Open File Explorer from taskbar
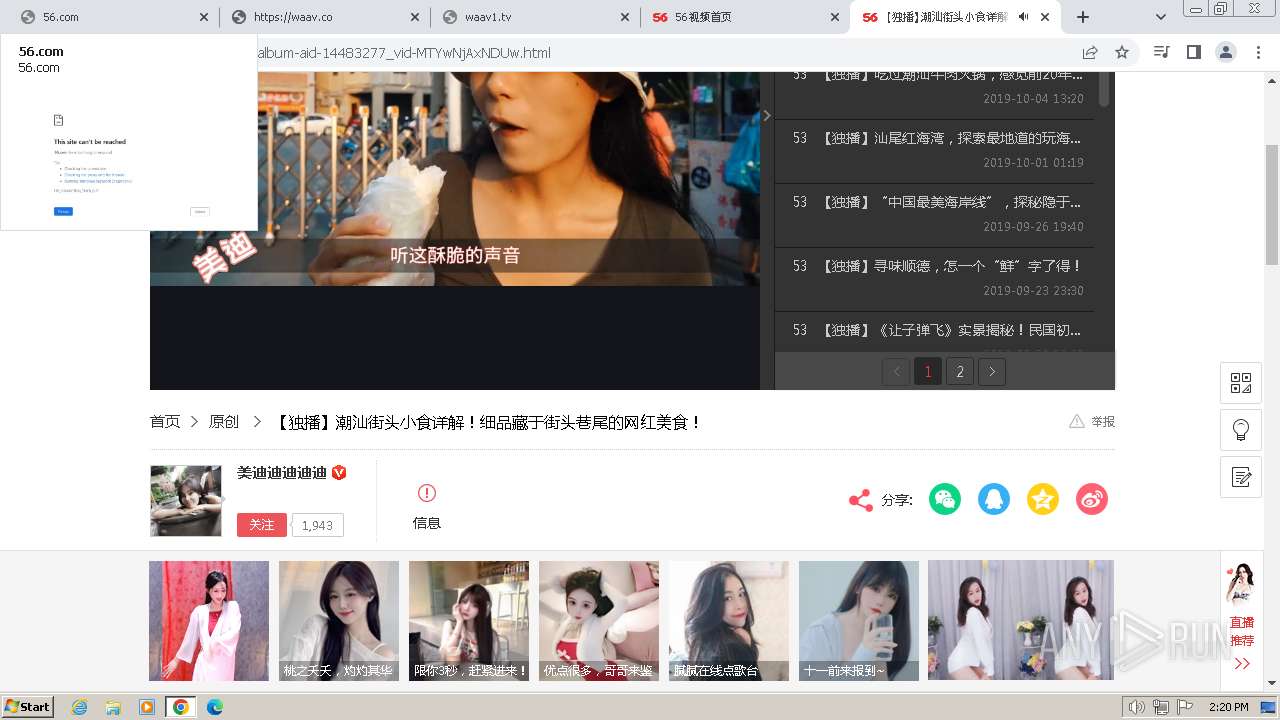The width and height of the screenshot is (1280, 720). (x=113, y=707)
